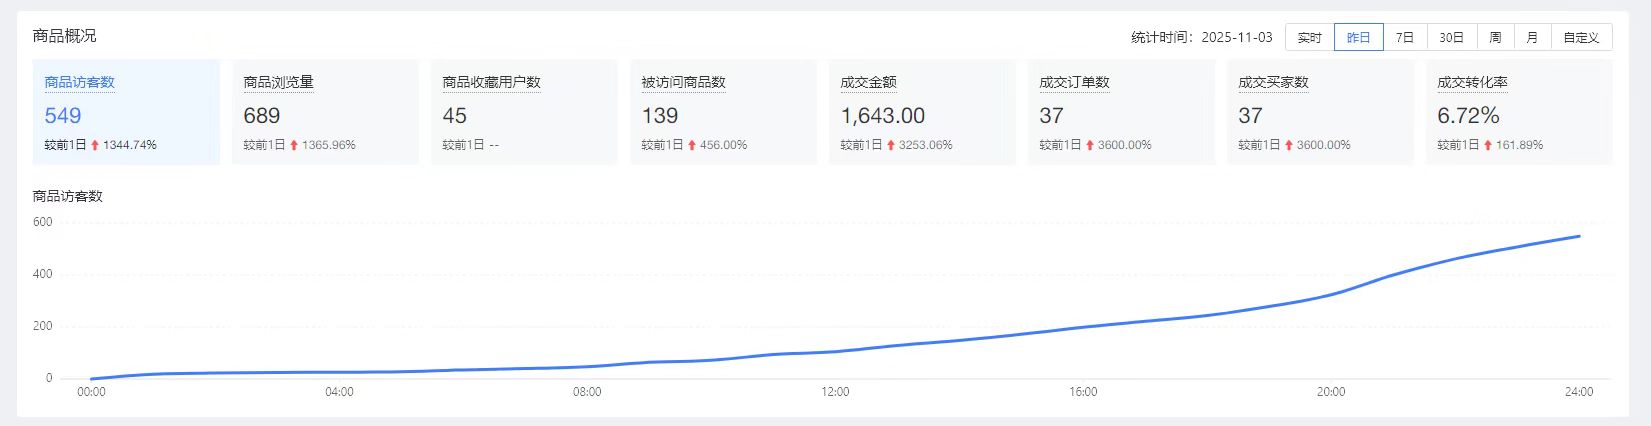The width and height of the screenshot is (1651, 426).
Task: Select the 成交金额 metric card
Action: (x=922, y=112)
